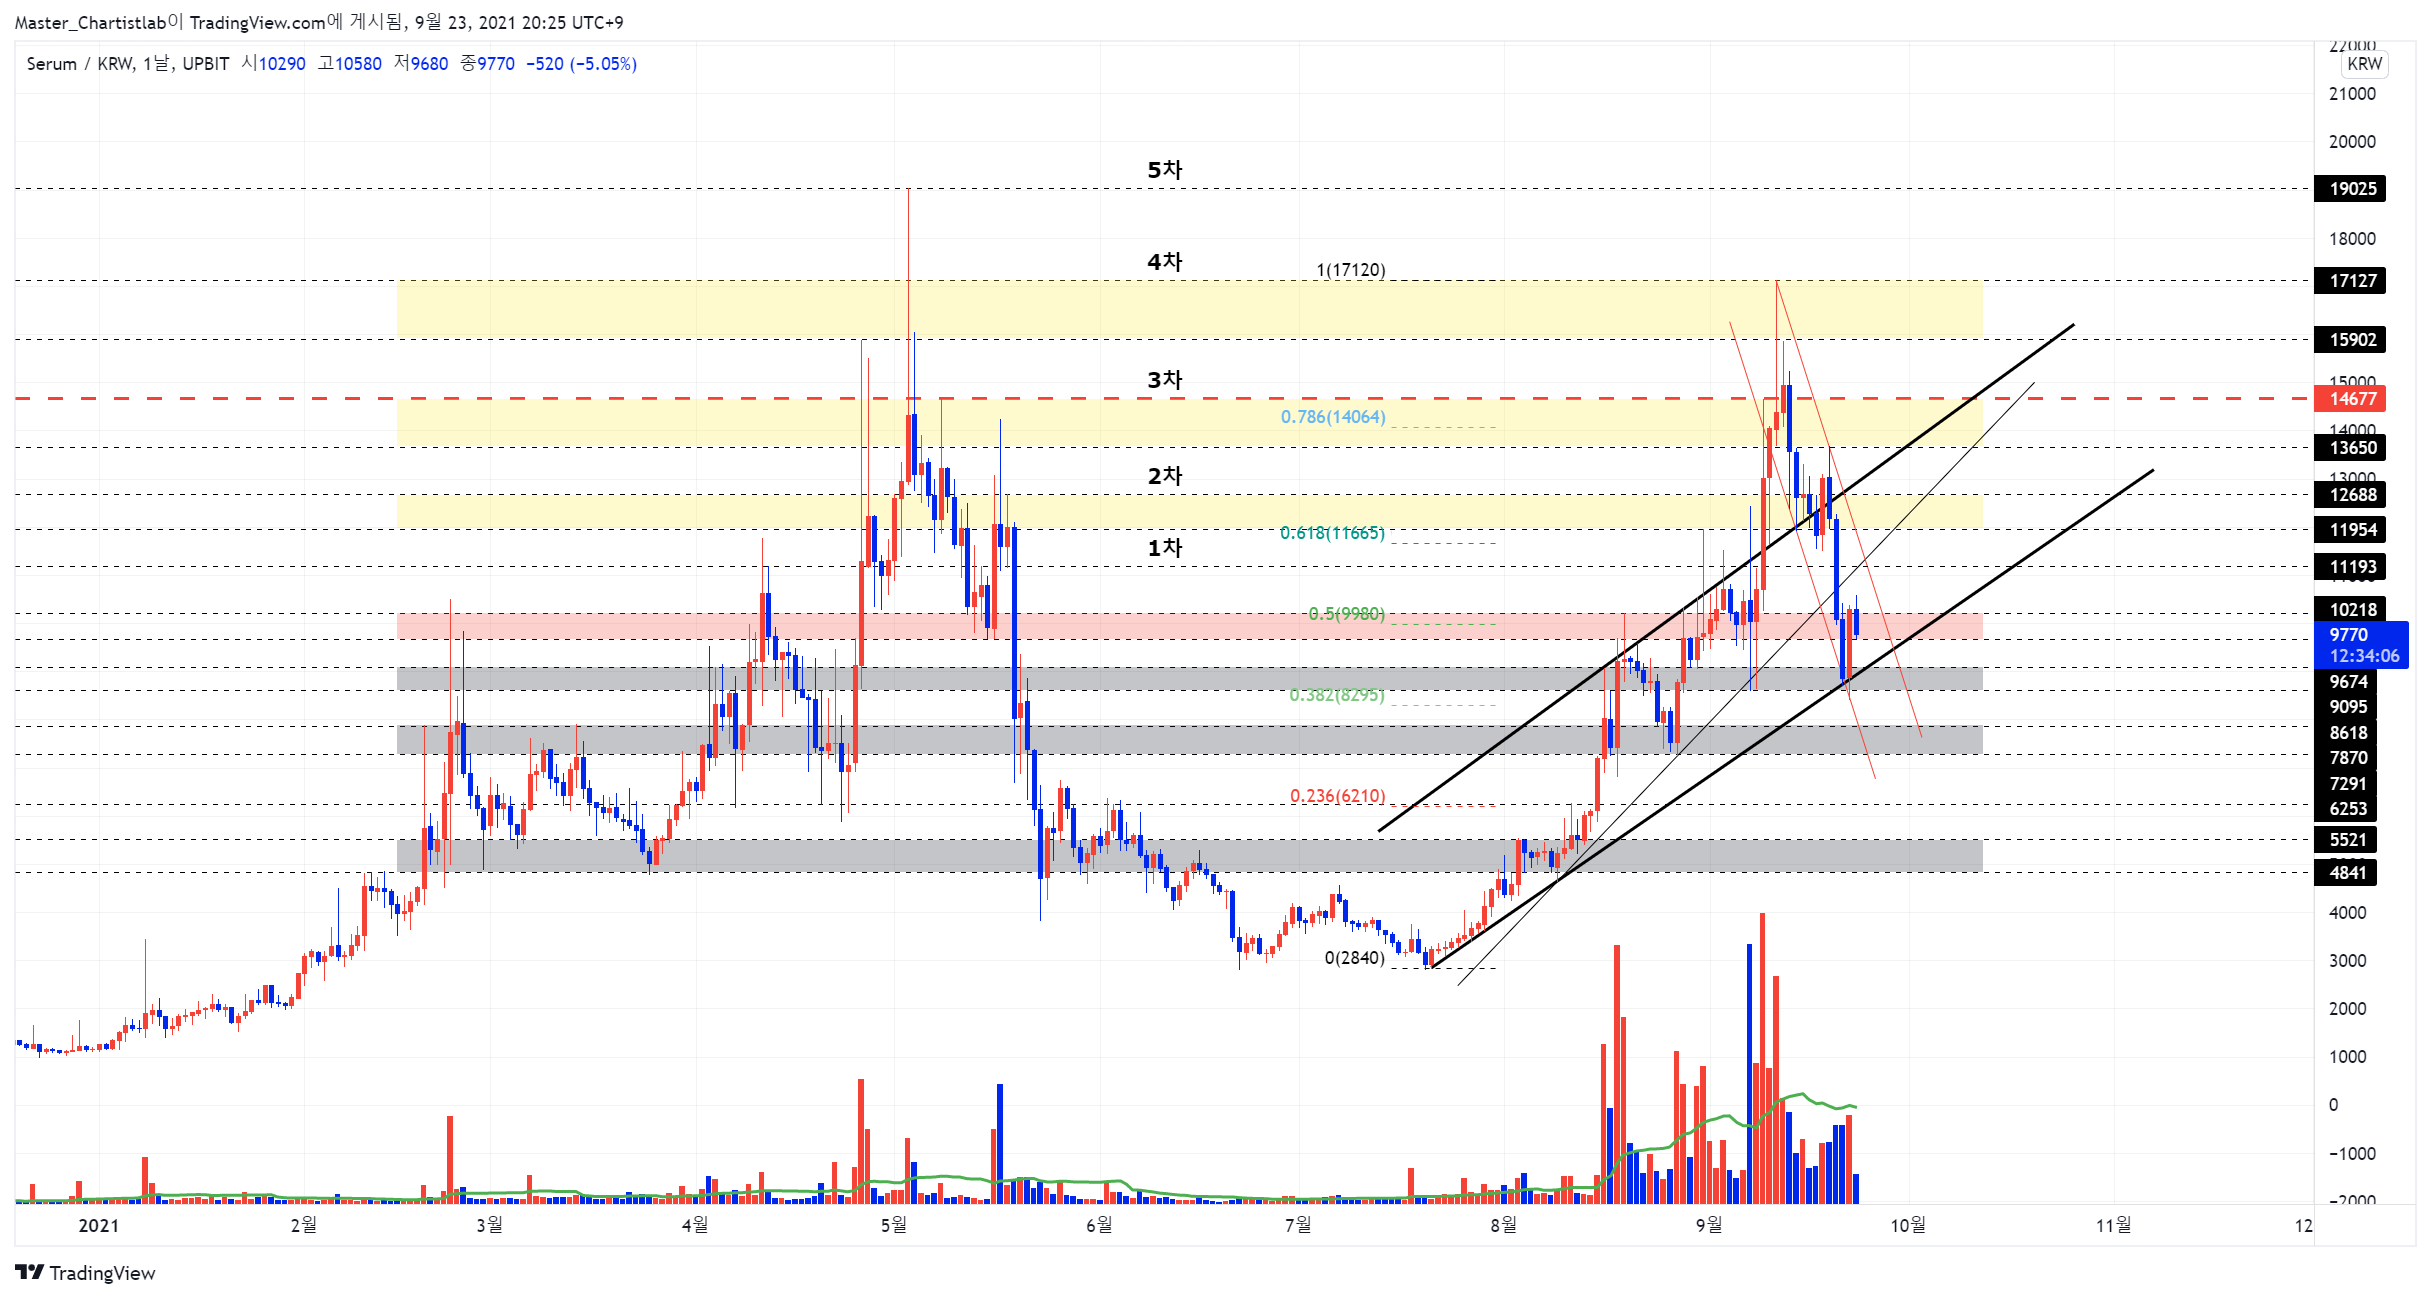The width and height of the screenshot is (2431, 1299).
Task: Click Fibonacci label 0.618(11665)
Action: pos(1333,533)
